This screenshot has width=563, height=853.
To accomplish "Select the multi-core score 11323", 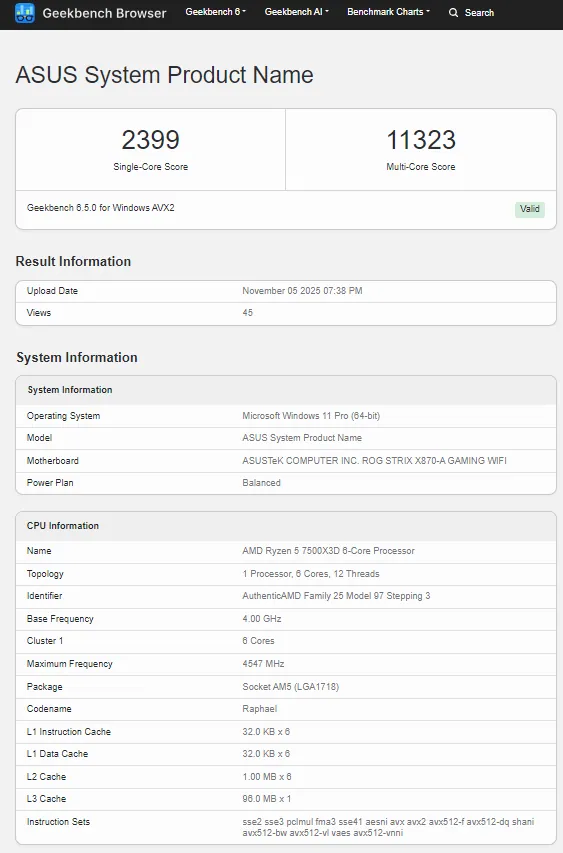I will [x=420, y=140].
